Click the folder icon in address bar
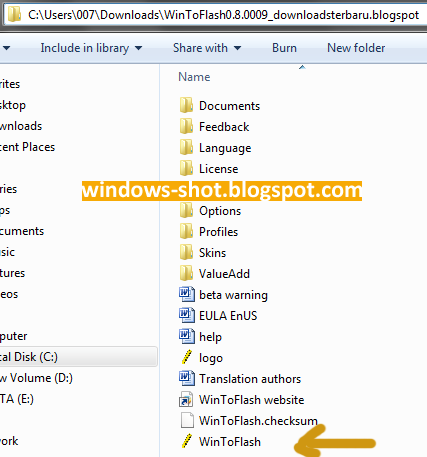The width and height of the screenshot is (427, 457). click(14, 15)
